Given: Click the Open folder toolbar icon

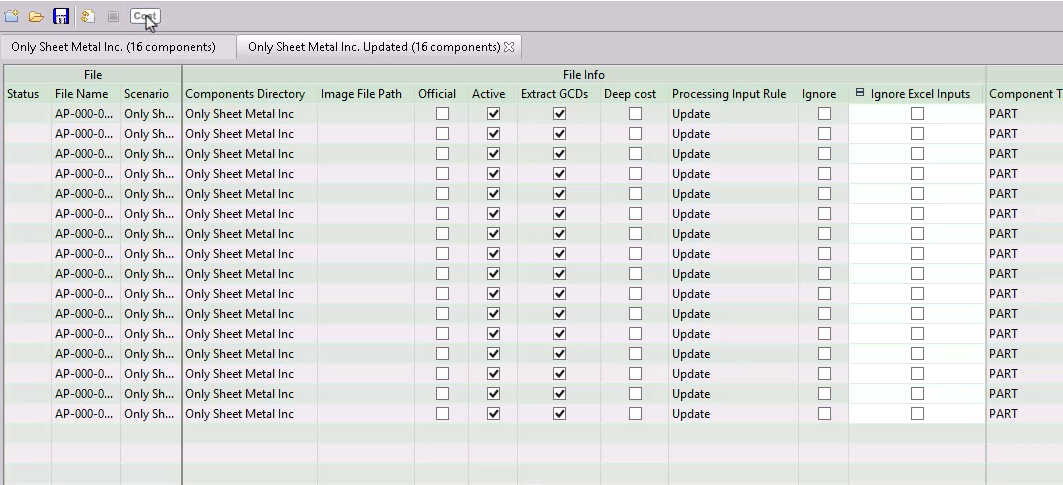Looking at the screenshot, I should (36, 16).
